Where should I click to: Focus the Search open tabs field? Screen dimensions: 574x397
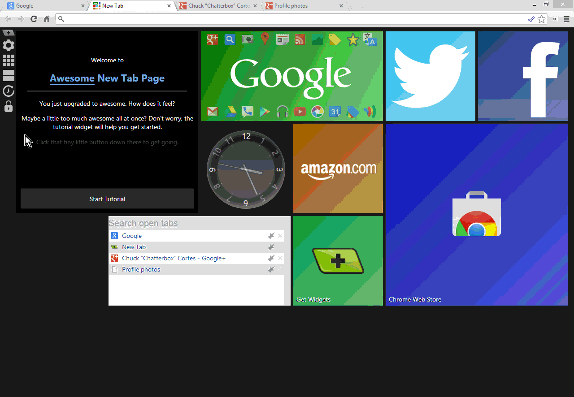(196, 223)
